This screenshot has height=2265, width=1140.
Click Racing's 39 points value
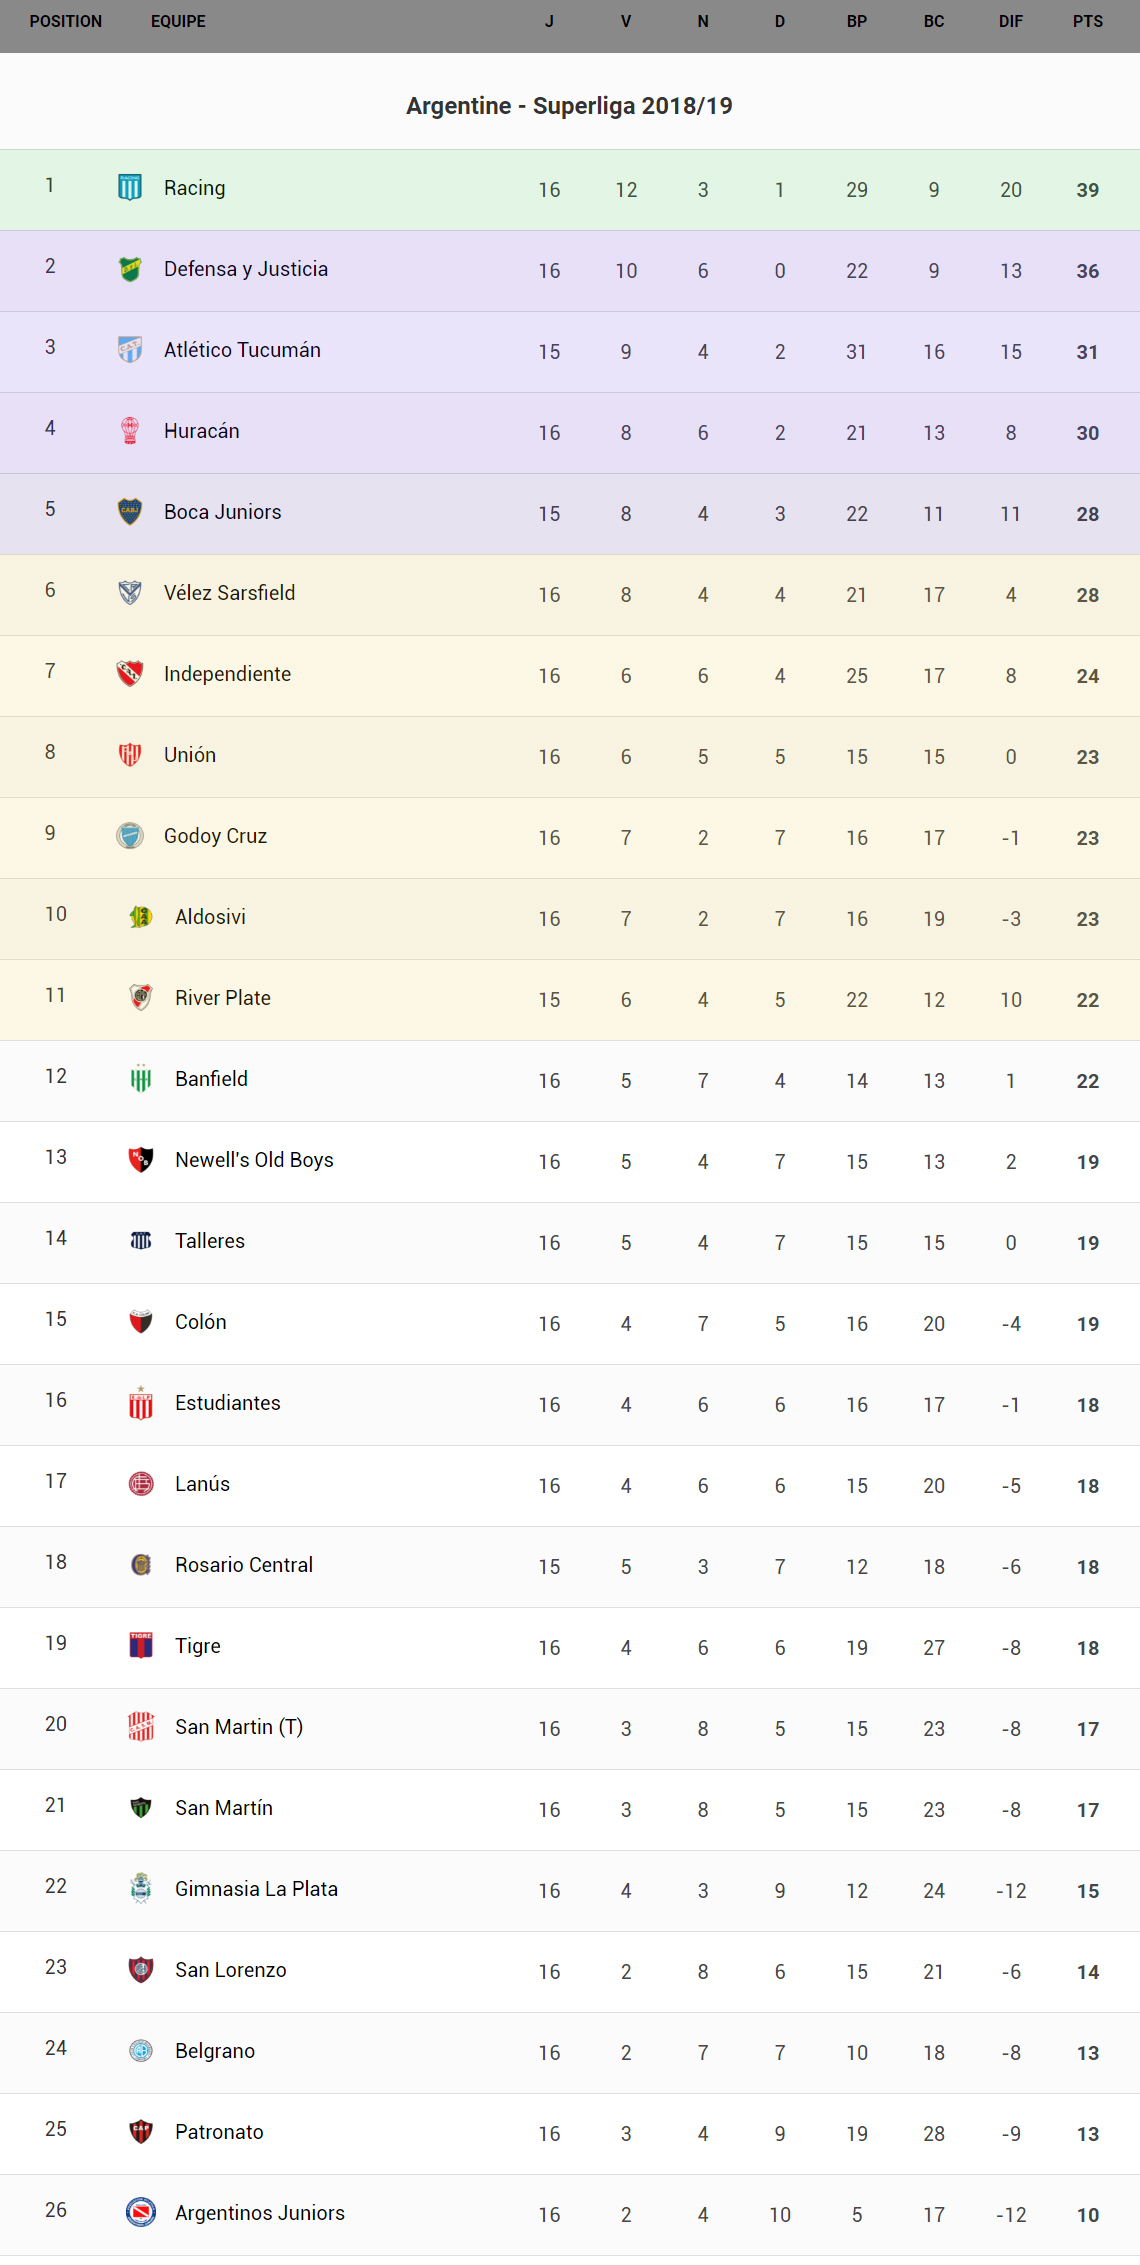click(x=1088, y=190)
